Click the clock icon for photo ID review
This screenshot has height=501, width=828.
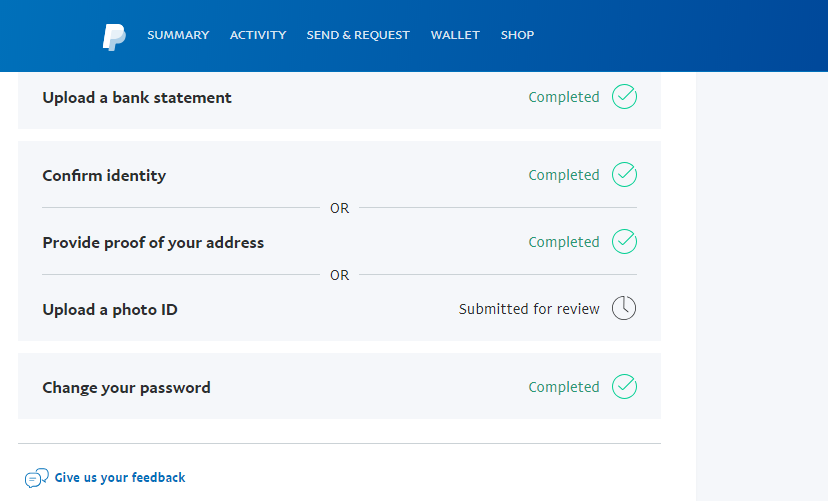click(624, 308)
